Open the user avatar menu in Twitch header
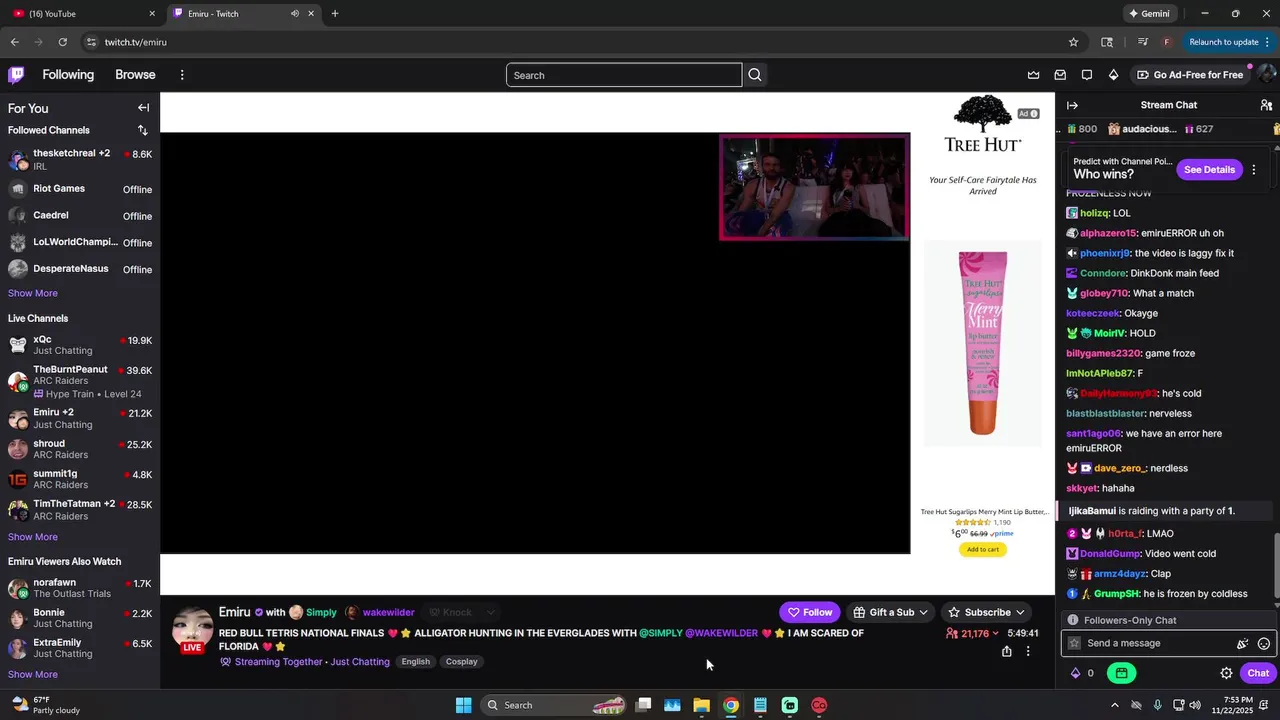This screenshot has height=720, width=1280. pyautogui.click(x=1266, y=75)
